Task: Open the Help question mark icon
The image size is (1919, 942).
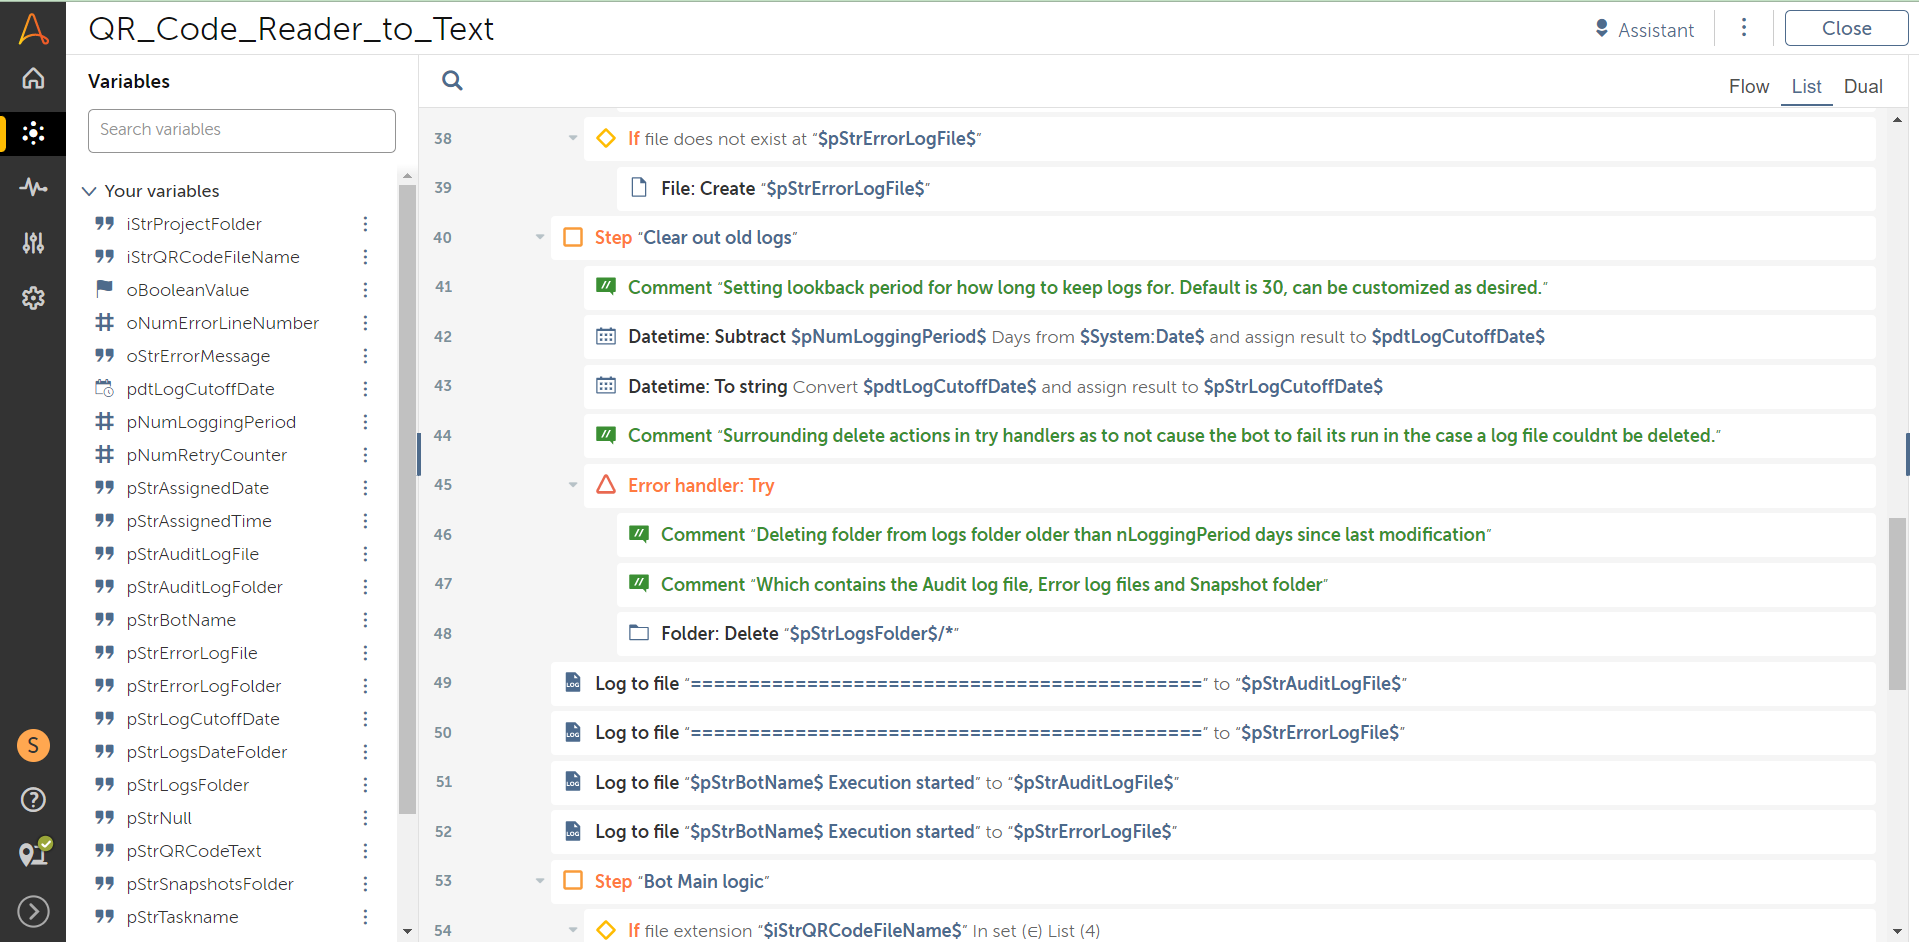Action: click(33, 799)
